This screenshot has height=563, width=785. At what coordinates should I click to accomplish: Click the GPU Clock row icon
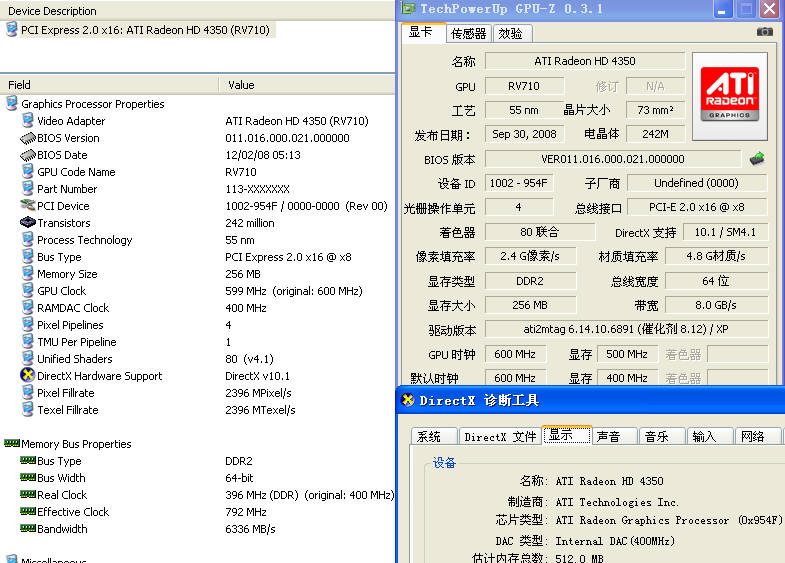[x=28, y=291]
